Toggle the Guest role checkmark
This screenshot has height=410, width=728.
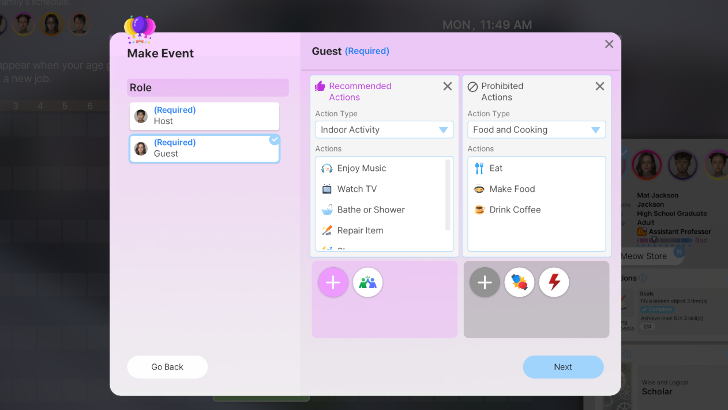tap(274, 140)
